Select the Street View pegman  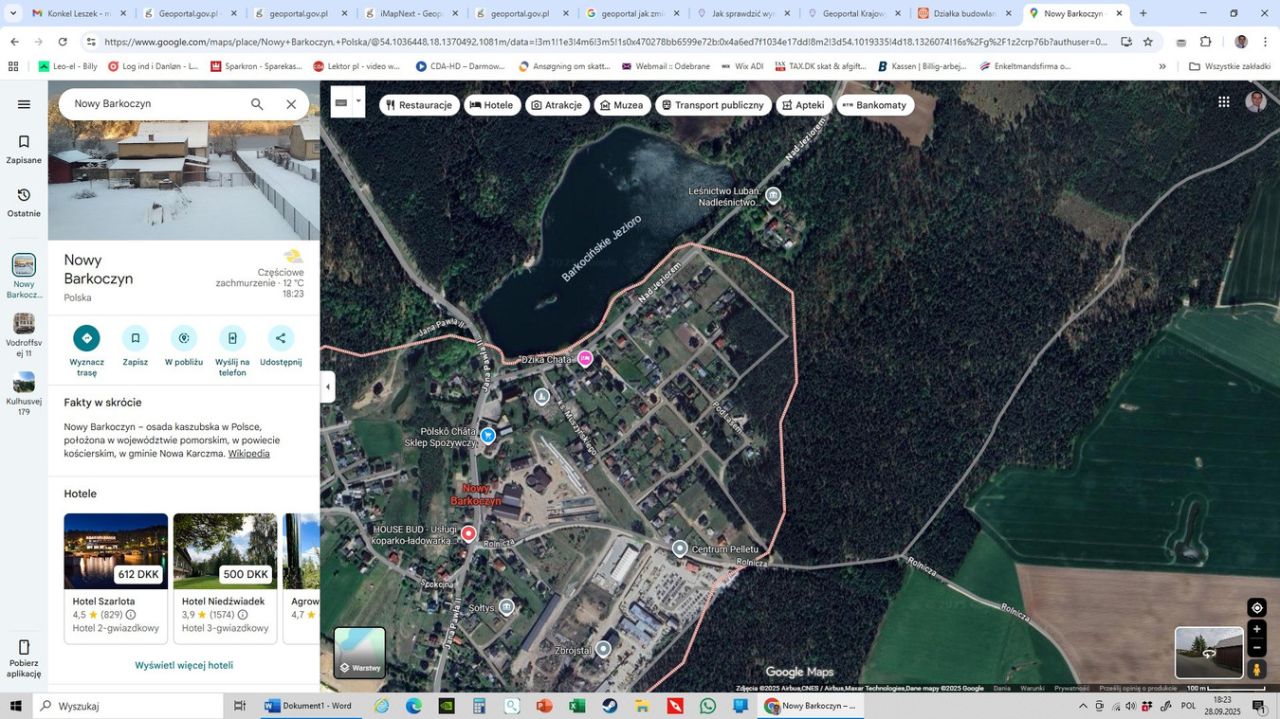1257,669
